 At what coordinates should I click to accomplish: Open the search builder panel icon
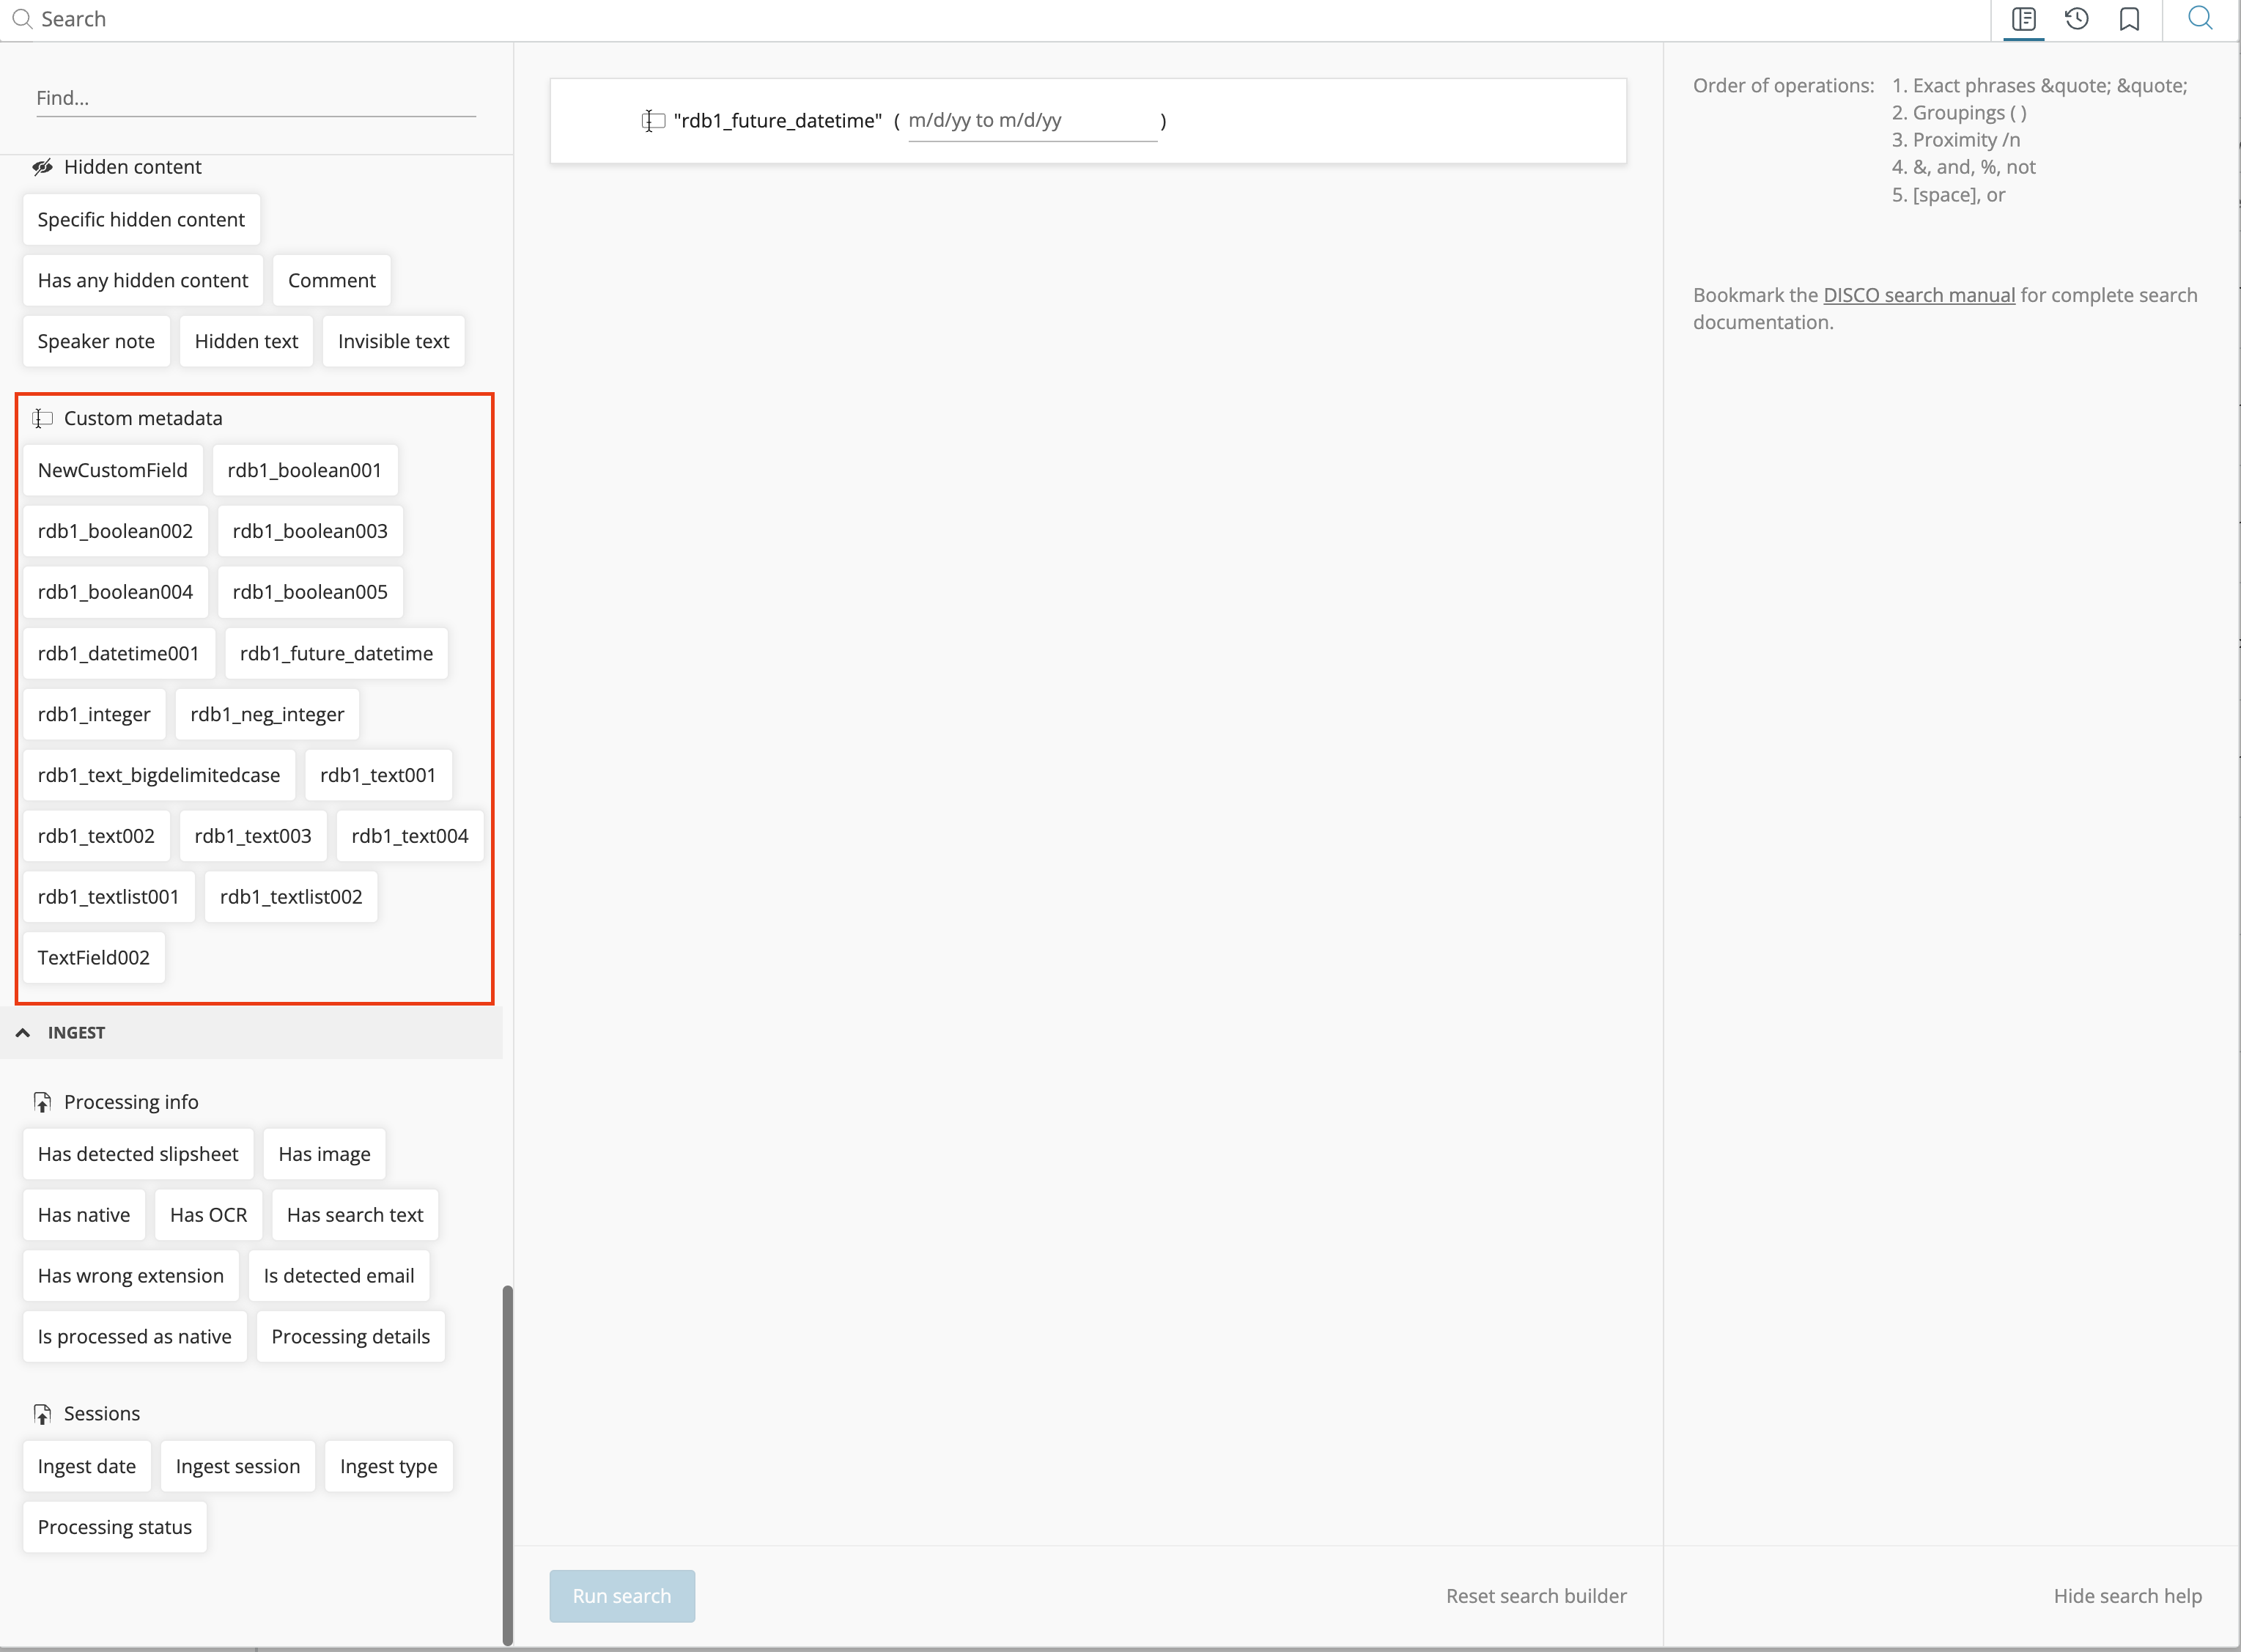click(2024, 19)
